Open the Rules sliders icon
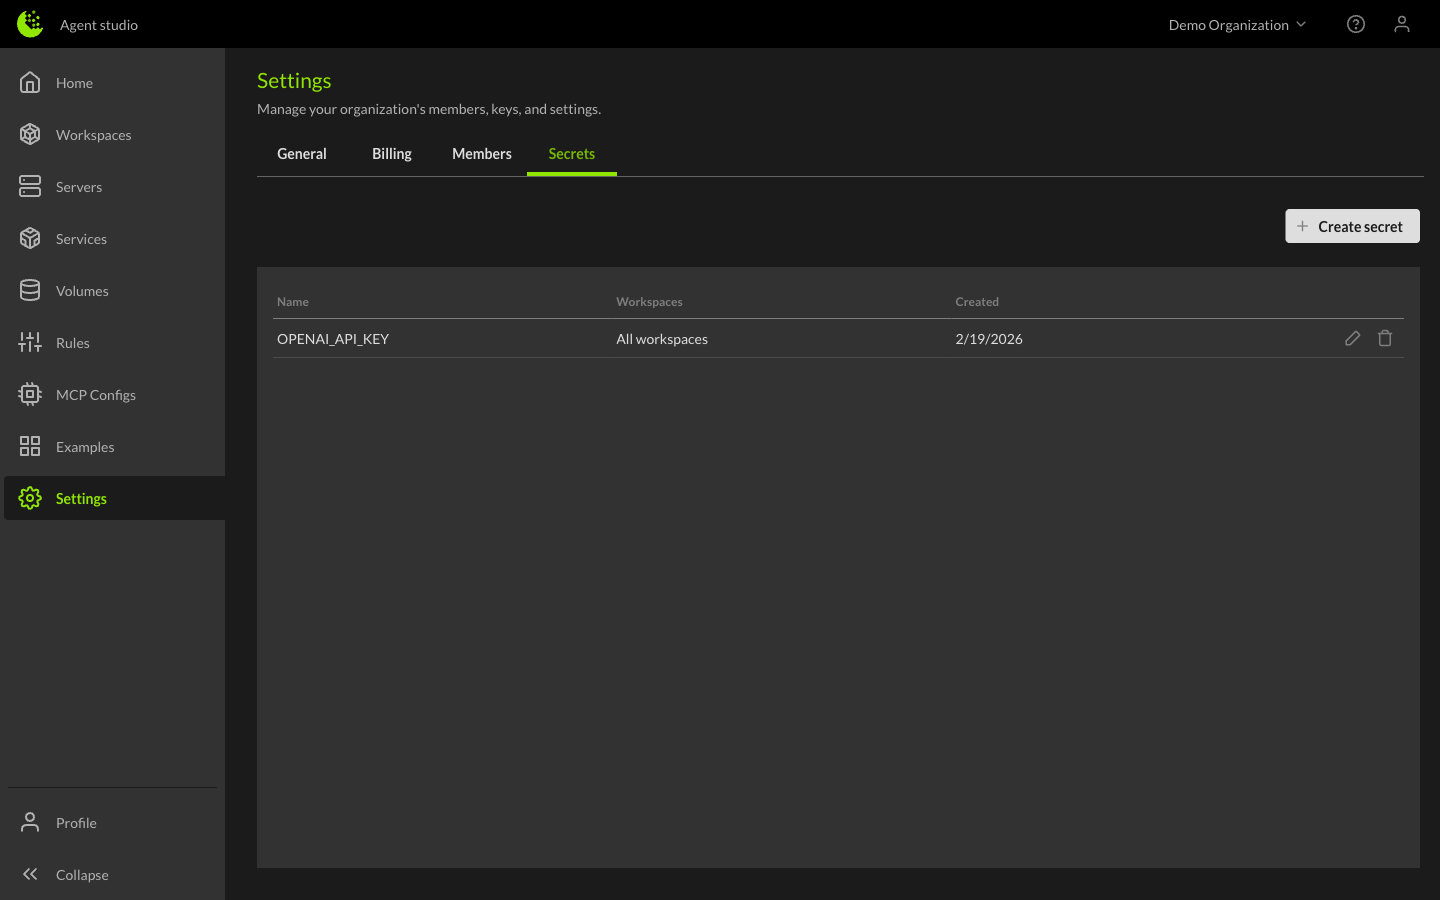Image resolution: width=1440 pixels, height=900 pixels. [30, 342]
